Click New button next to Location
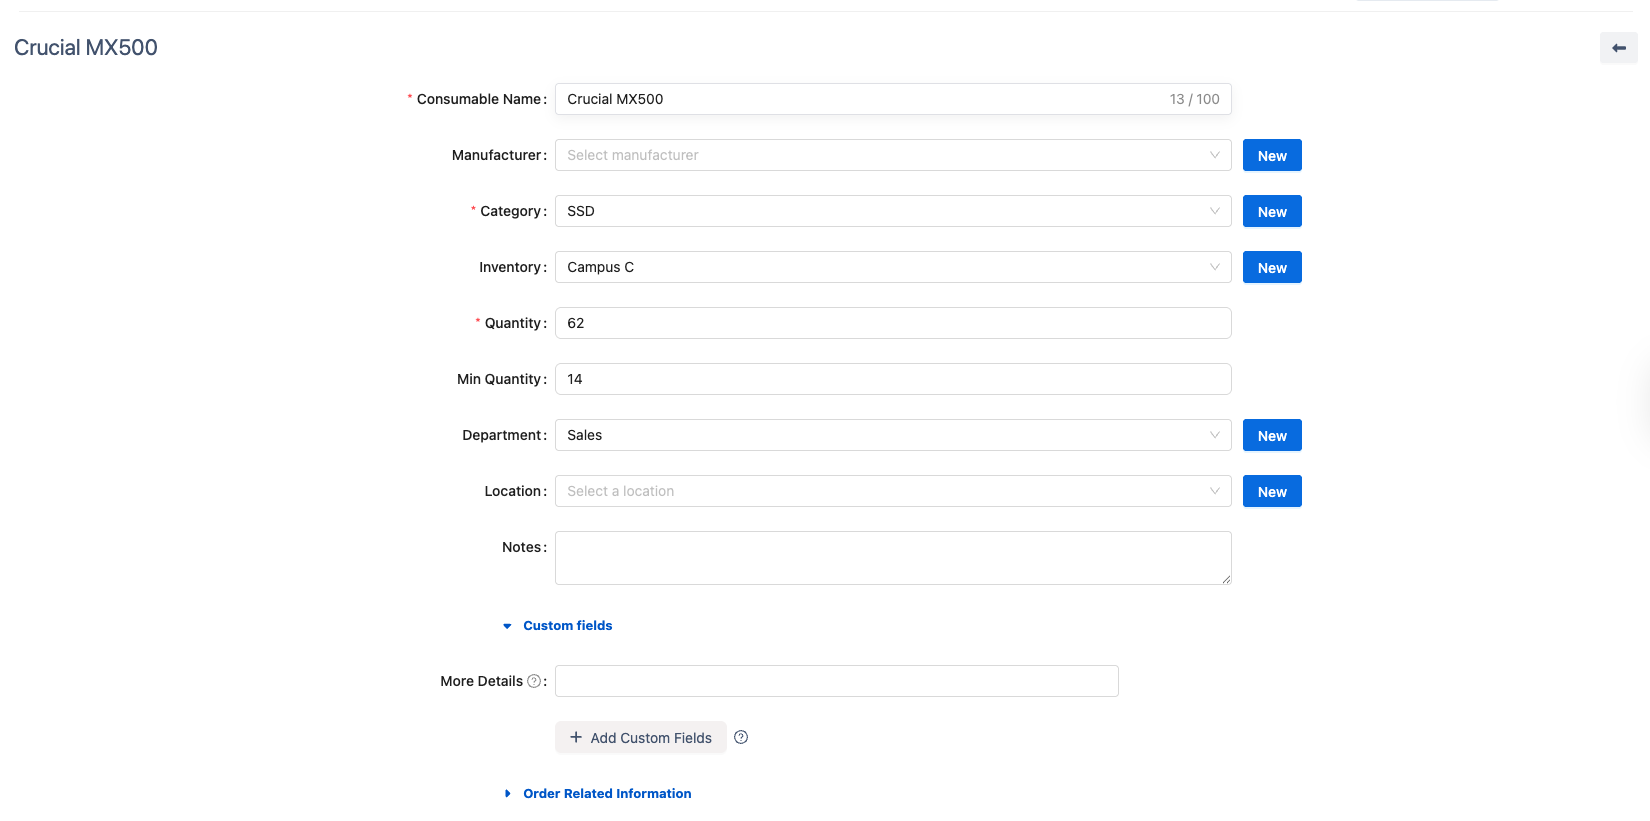 pyautogui.click(x=1272, y=491)
